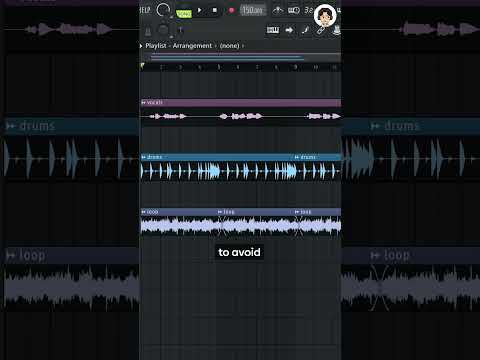Stop playback with the Stop button
Image resolution: width=480 pixels, height=360 pixels.
point(215,10)
